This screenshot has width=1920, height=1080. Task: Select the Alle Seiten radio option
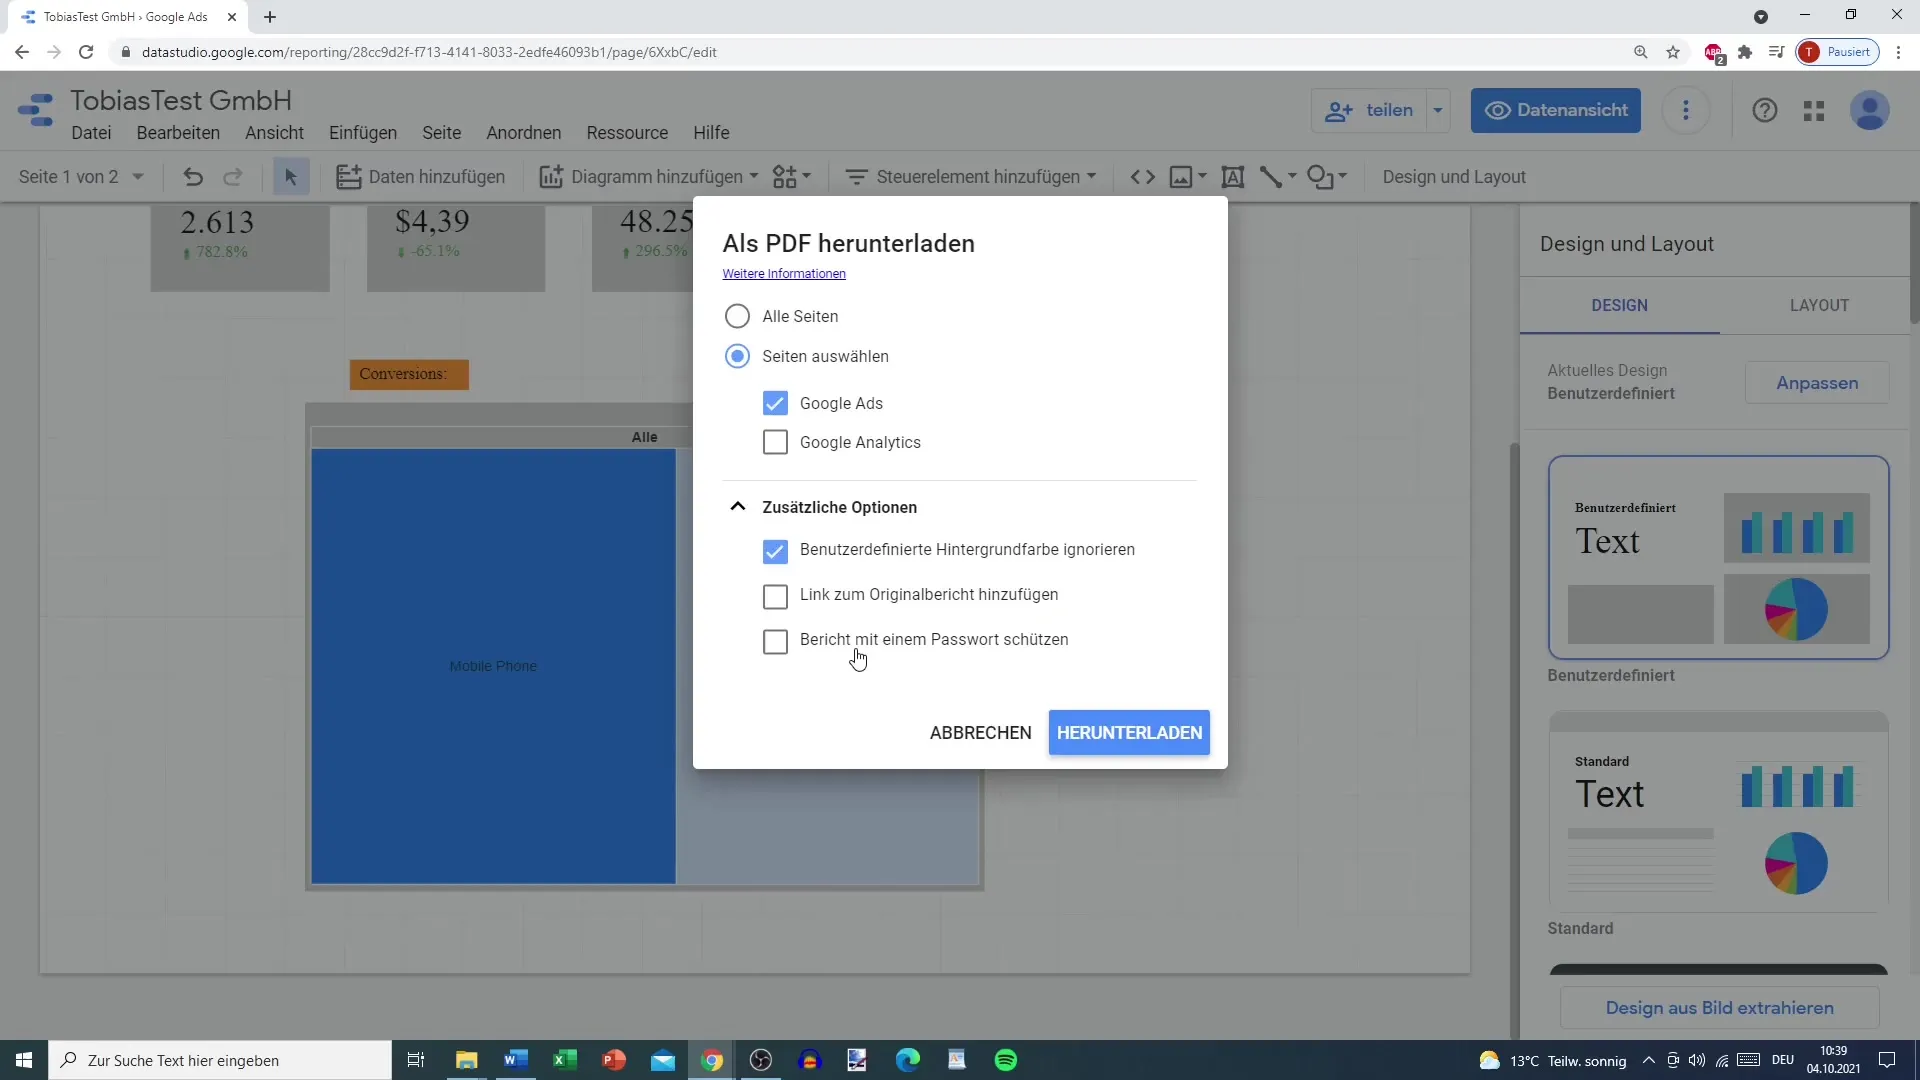click(x=737, y=316)
